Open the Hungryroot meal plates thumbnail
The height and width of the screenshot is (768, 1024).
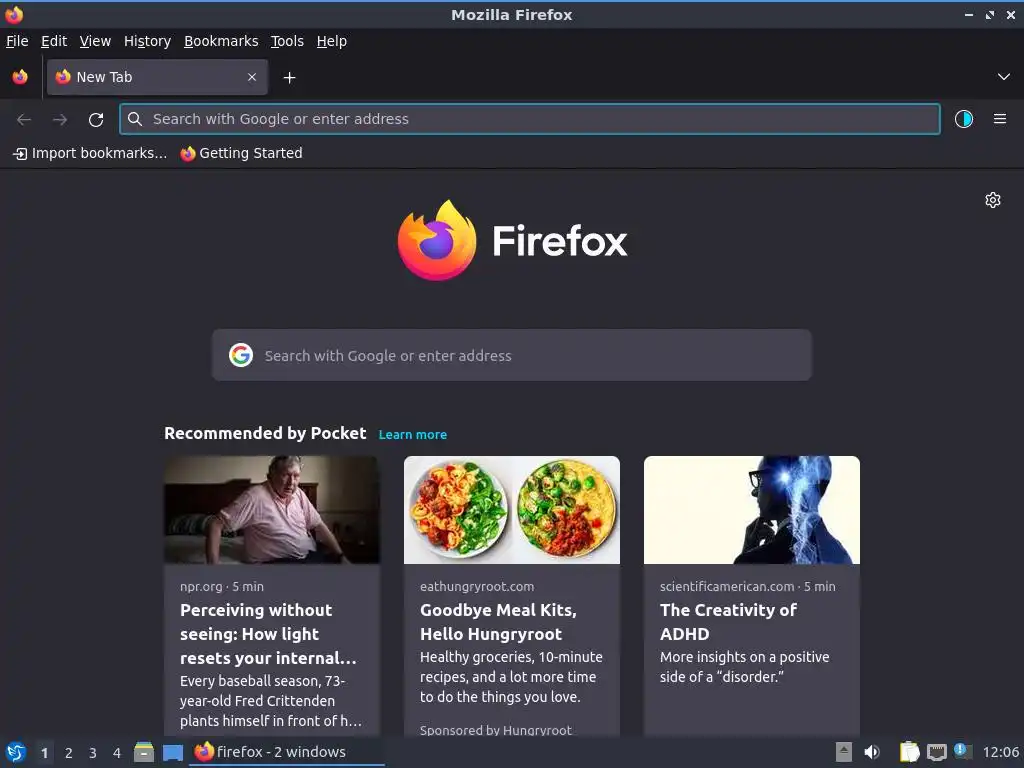tap(512, 510)
